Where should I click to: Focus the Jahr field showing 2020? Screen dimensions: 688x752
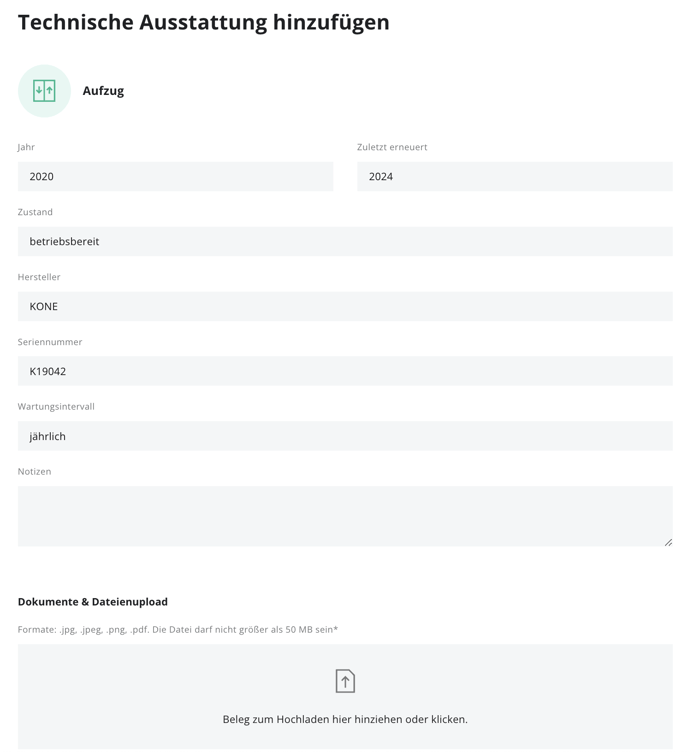175,176
